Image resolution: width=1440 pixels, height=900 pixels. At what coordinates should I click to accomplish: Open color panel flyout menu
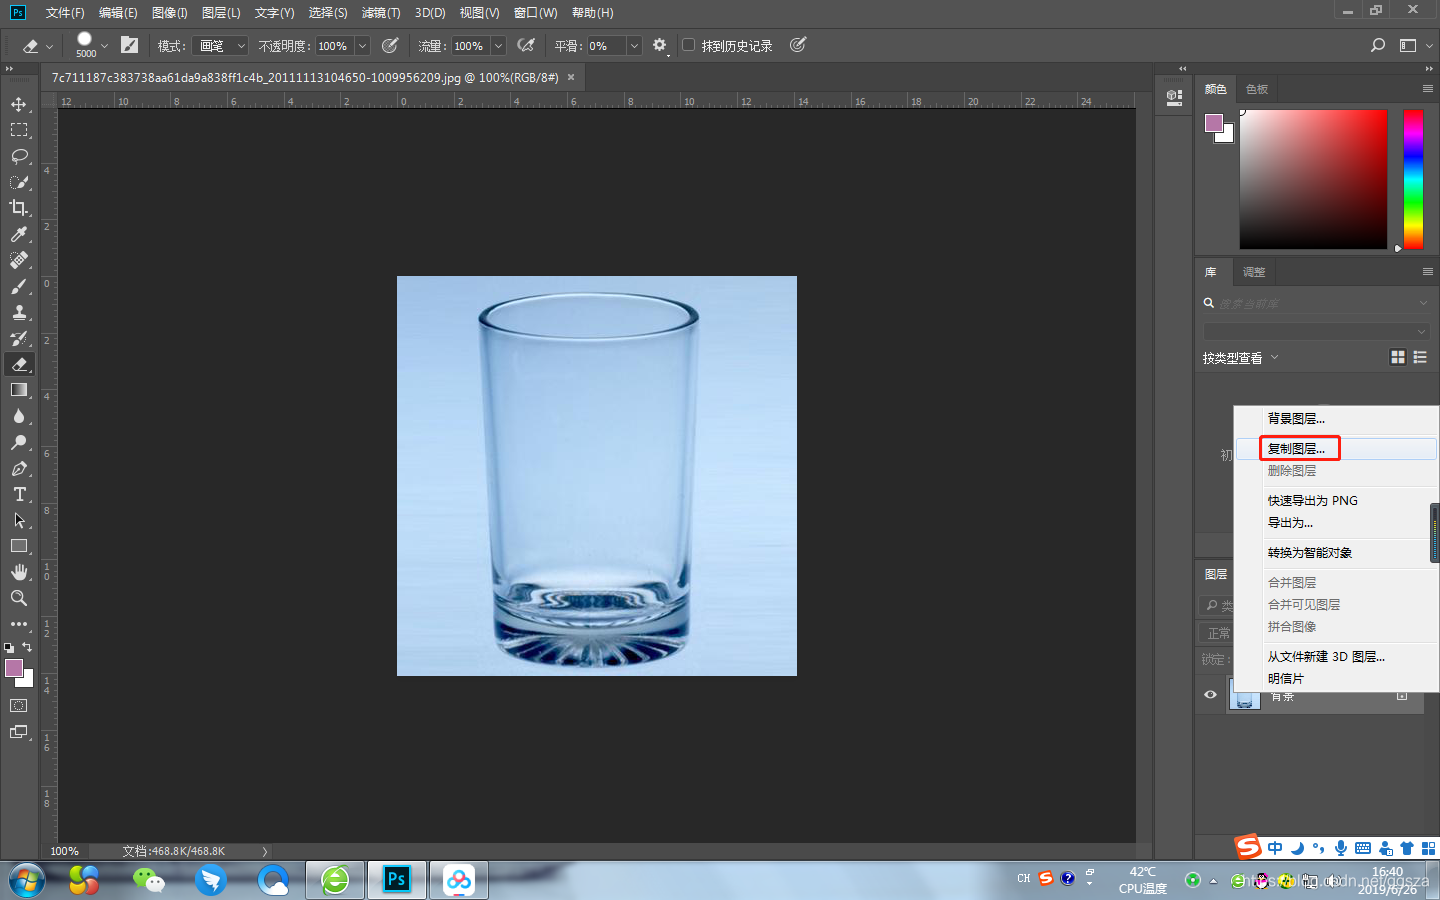1428,89
